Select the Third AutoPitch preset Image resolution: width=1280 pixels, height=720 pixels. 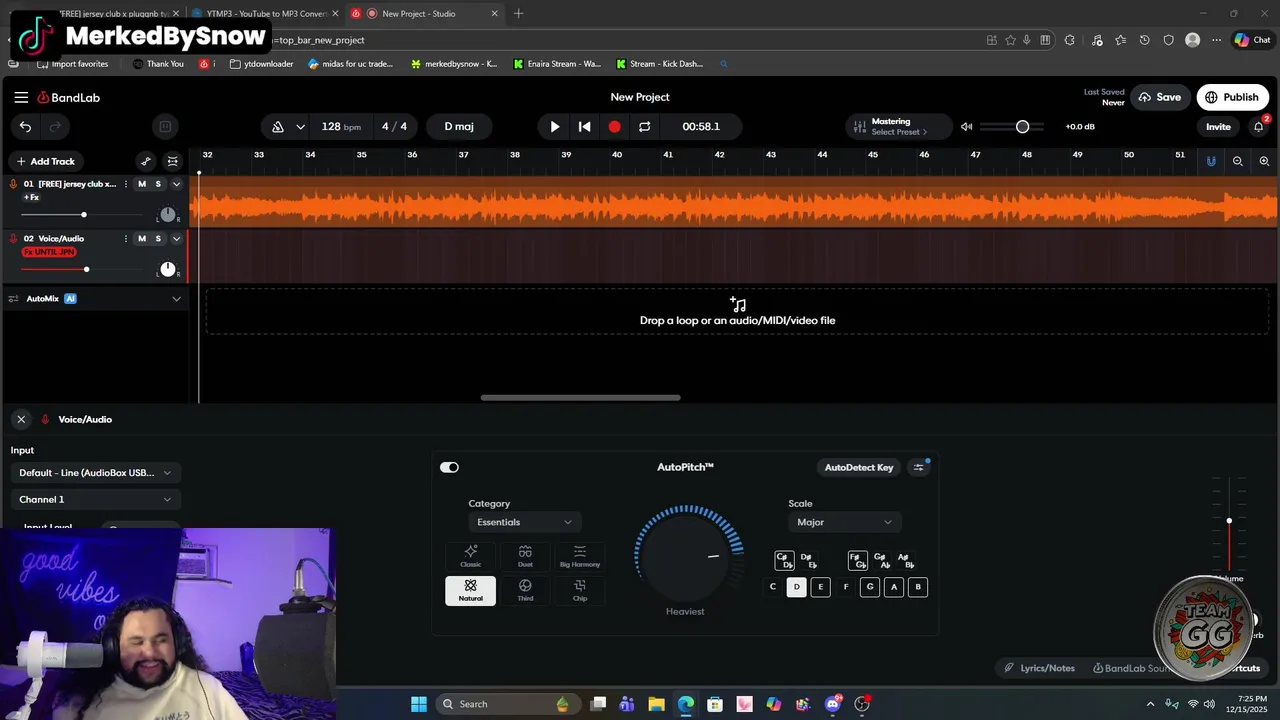525,590
